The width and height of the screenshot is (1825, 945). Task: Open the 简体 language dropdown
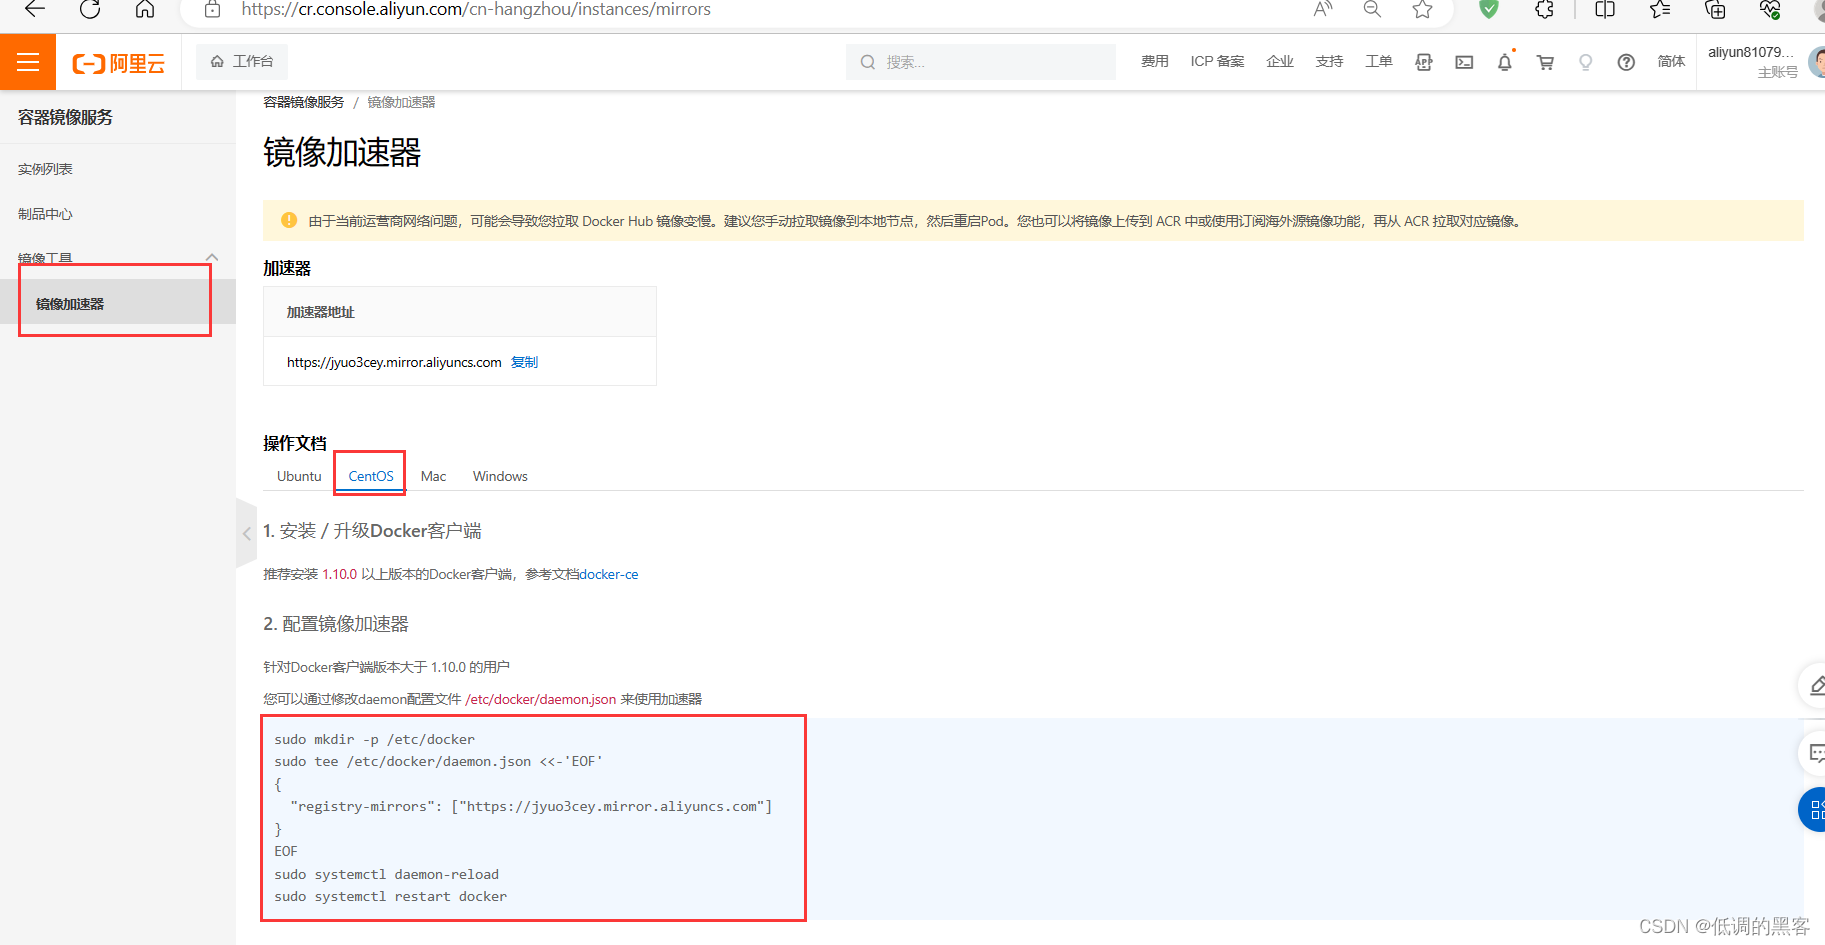[x=1671, y=62]
